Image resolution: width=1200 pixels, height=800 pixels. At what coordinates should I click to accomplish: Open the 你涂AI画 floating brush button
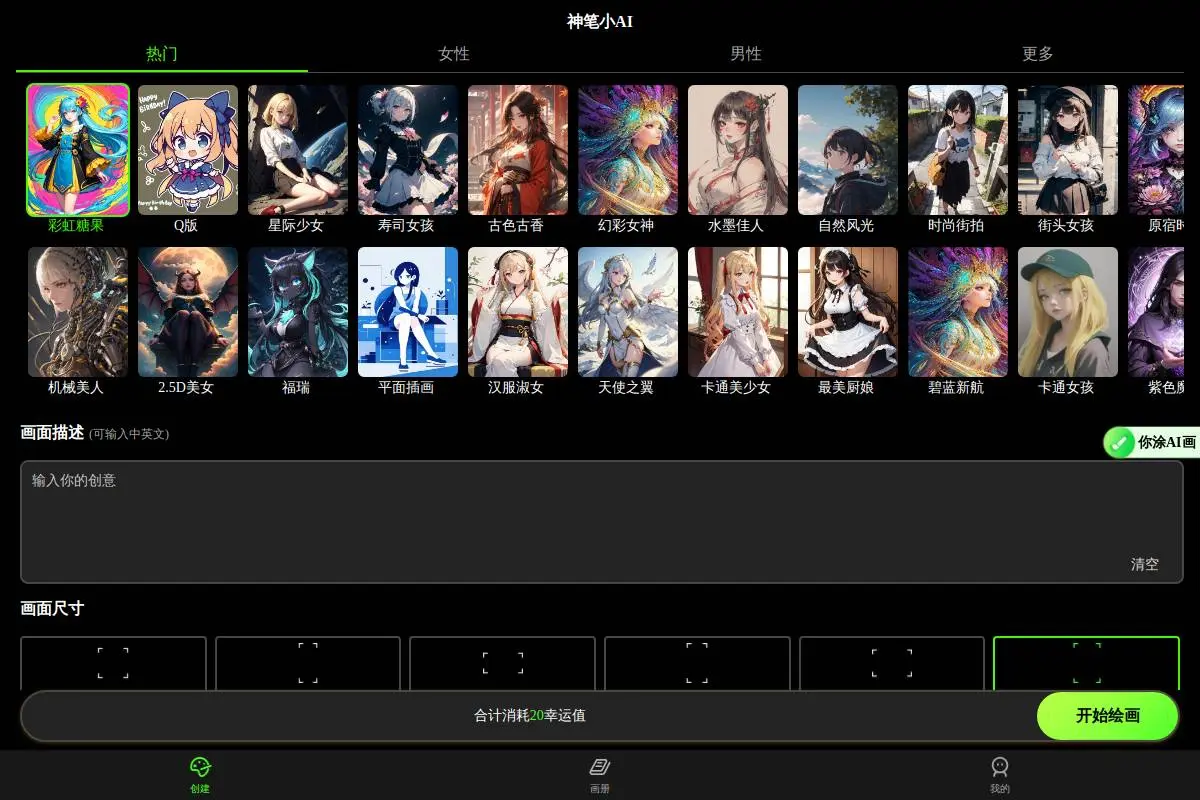point(1152,442)
